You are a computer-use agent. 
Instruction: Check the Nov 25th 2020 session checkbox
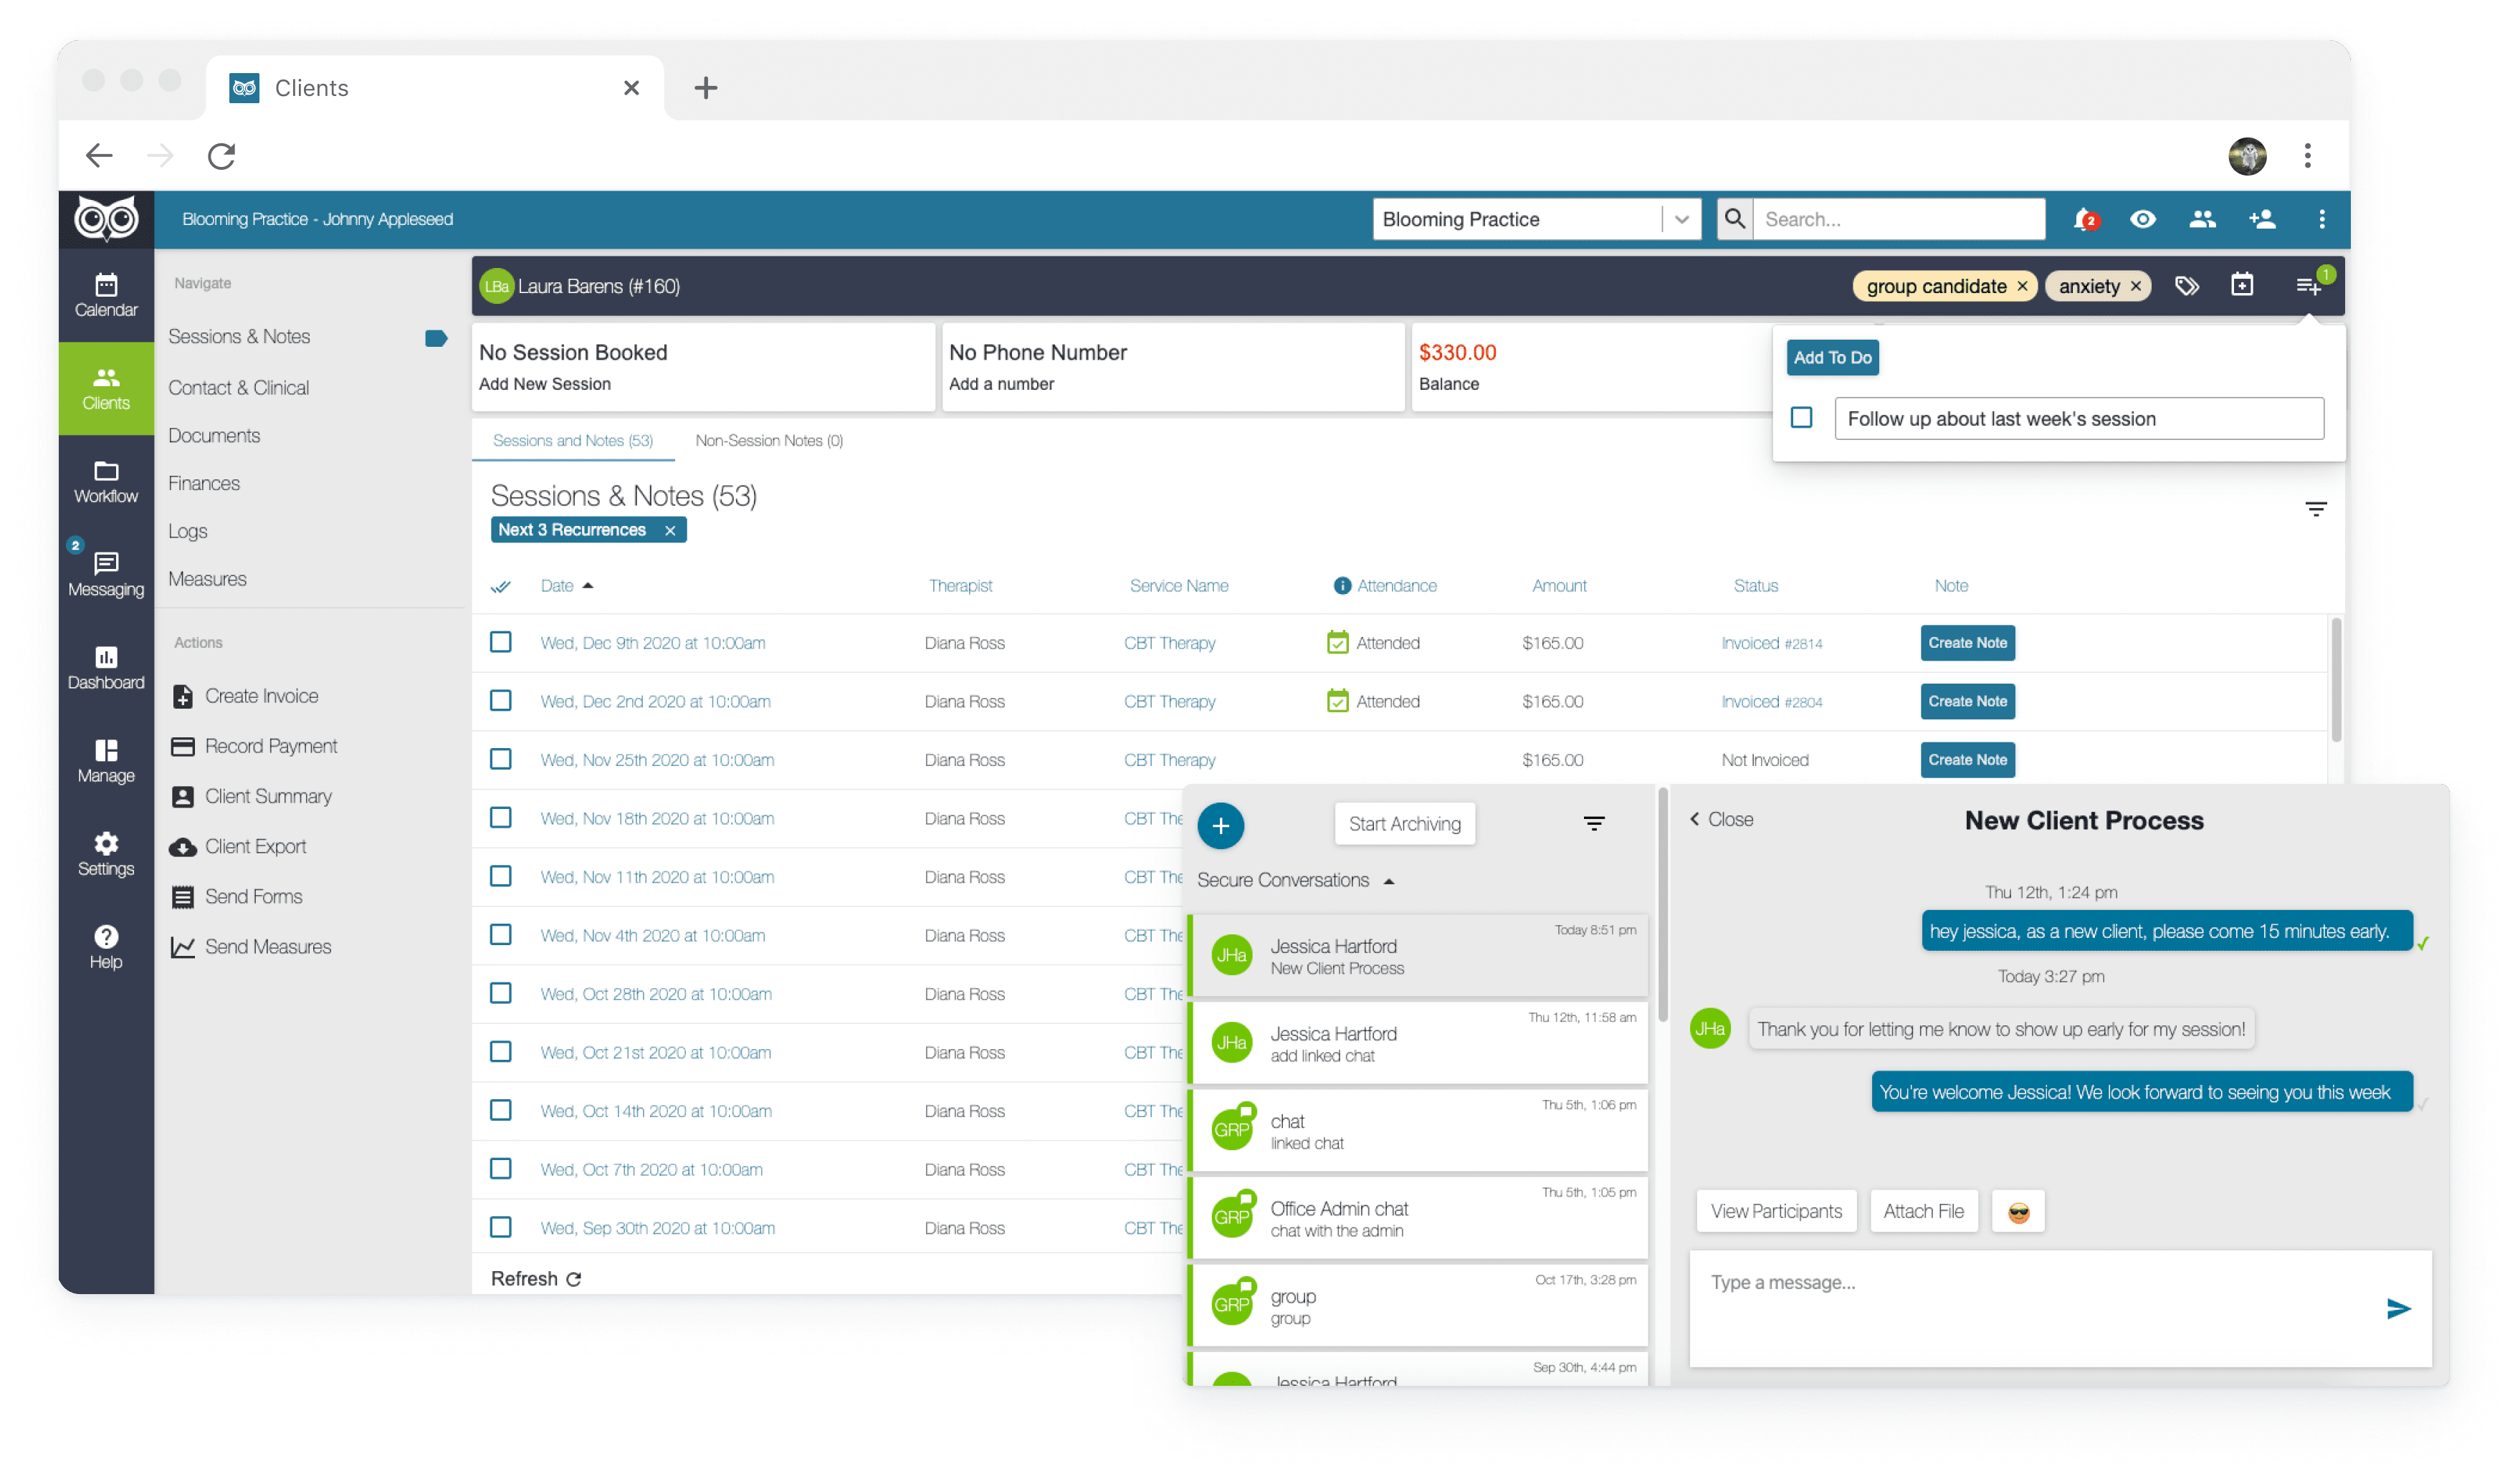click(501, 759)
